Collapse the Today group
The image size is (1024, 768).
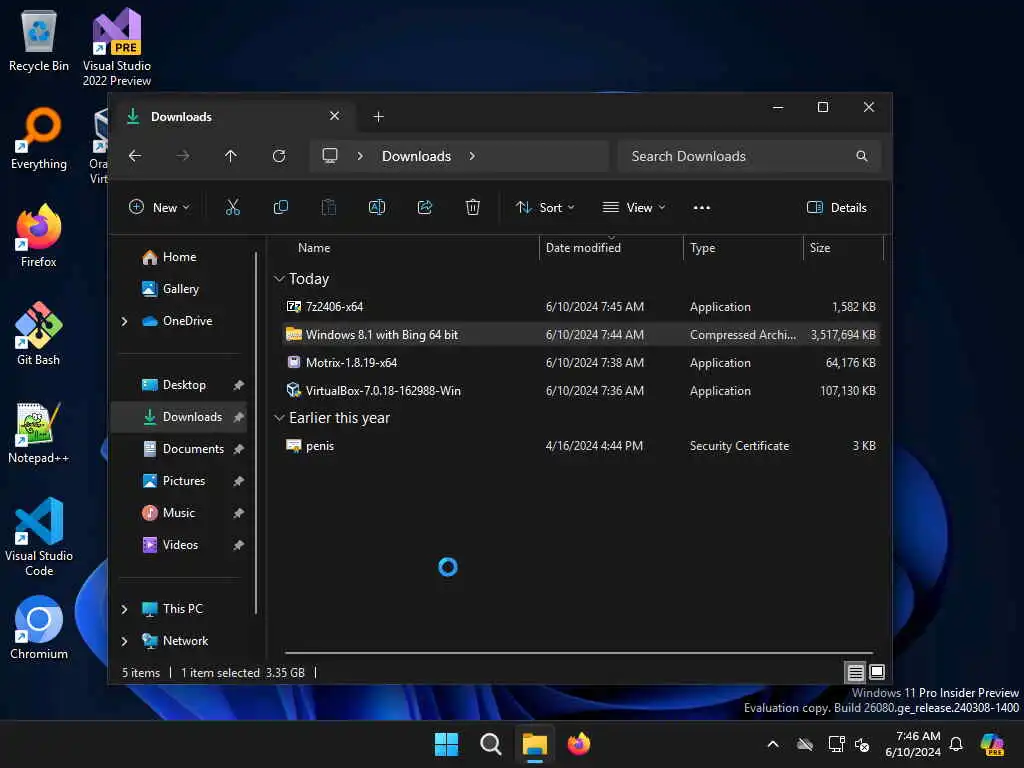[x=279, y=279]
